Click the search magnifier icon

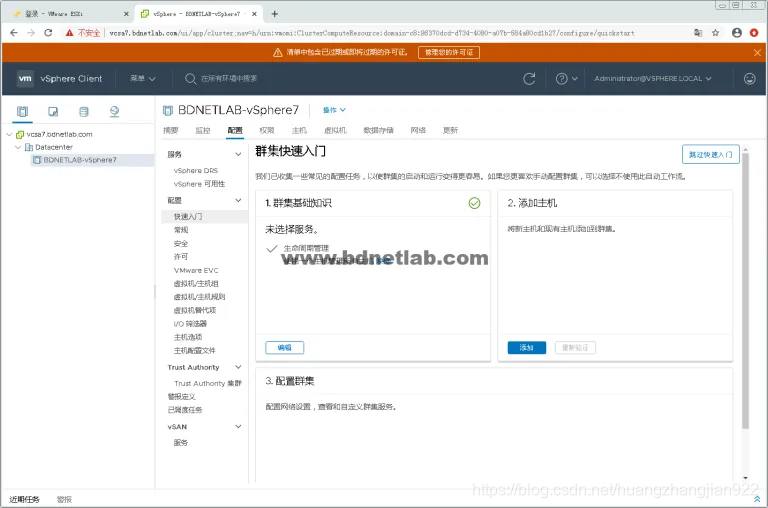190,79
